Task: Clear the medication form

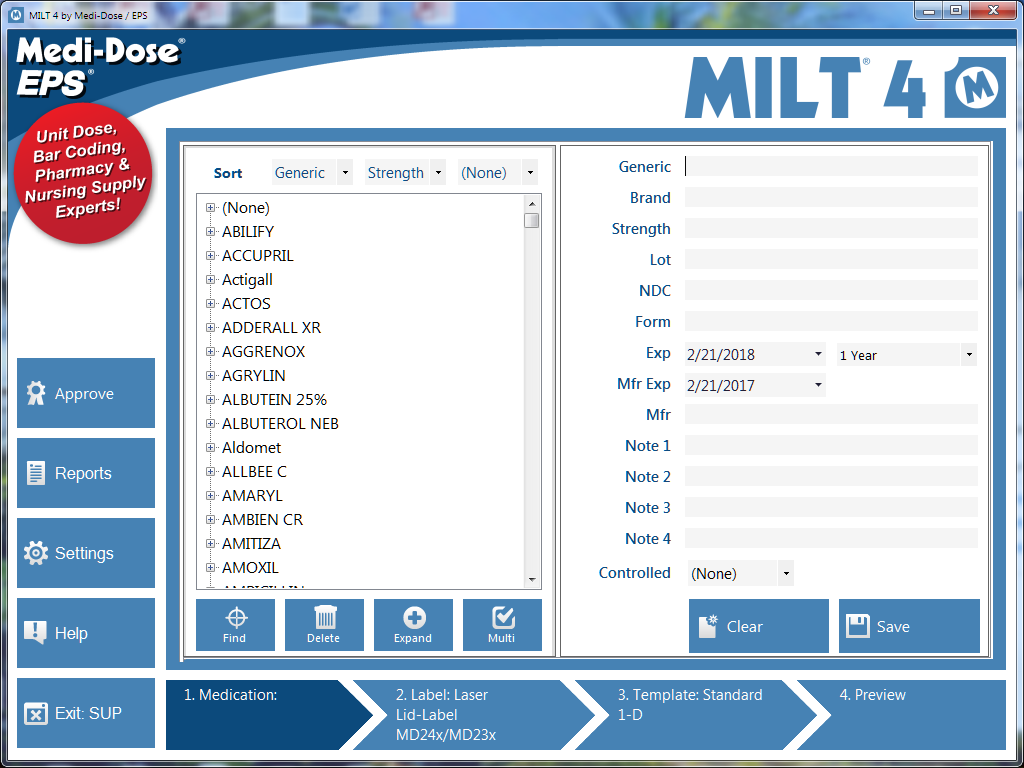Action: 759,626
